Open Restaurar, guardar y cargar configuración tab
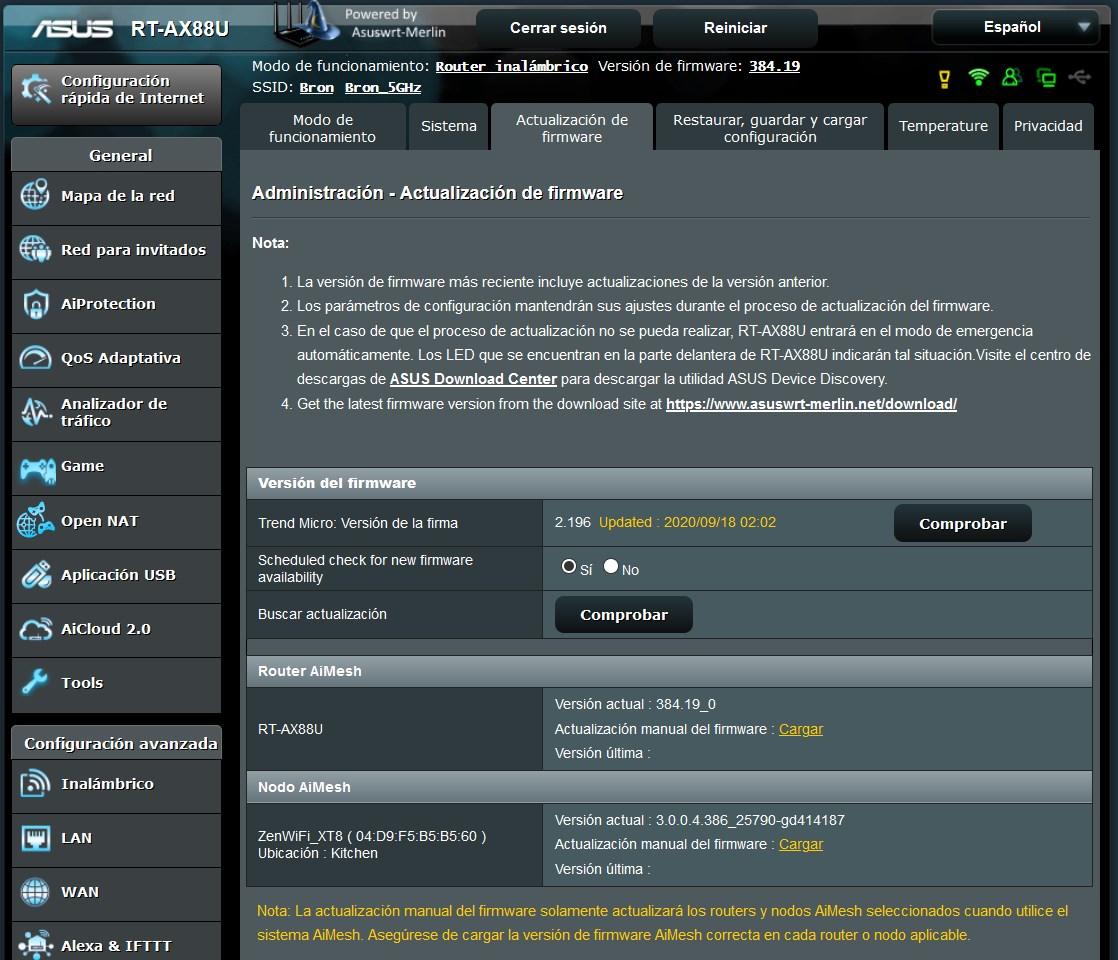Viewport: 1118px width, 960px height. 769,128
